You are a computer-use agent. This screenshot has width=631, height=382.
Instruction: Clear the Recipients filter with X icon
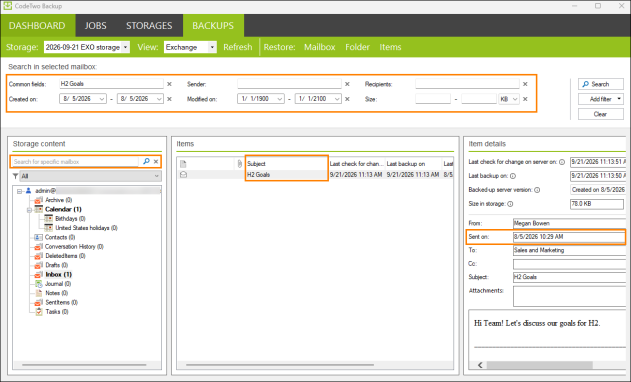click(x=525, y=84)
